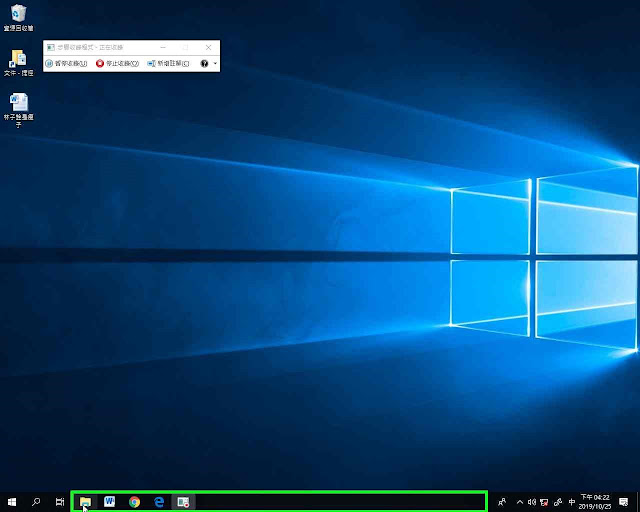Open the volume speaker control
This screenshot has width=640, height=512.
pyautogui.click(x=531, y=502)
